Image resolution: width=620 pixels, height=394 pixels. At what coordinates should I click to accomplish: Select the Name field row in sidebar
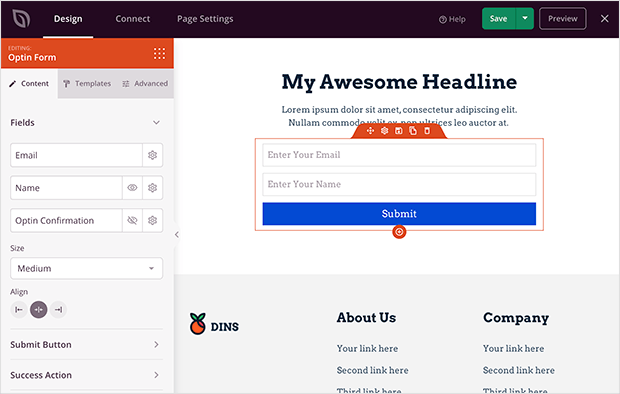(66, 188)
